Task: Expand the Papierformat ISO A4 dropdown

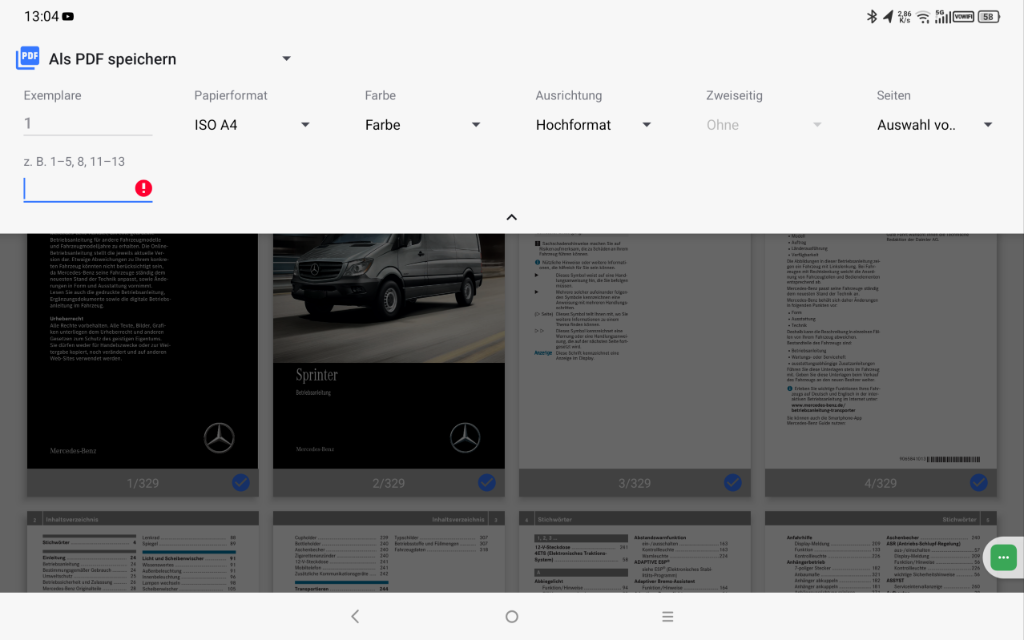Action: point(252,125)
